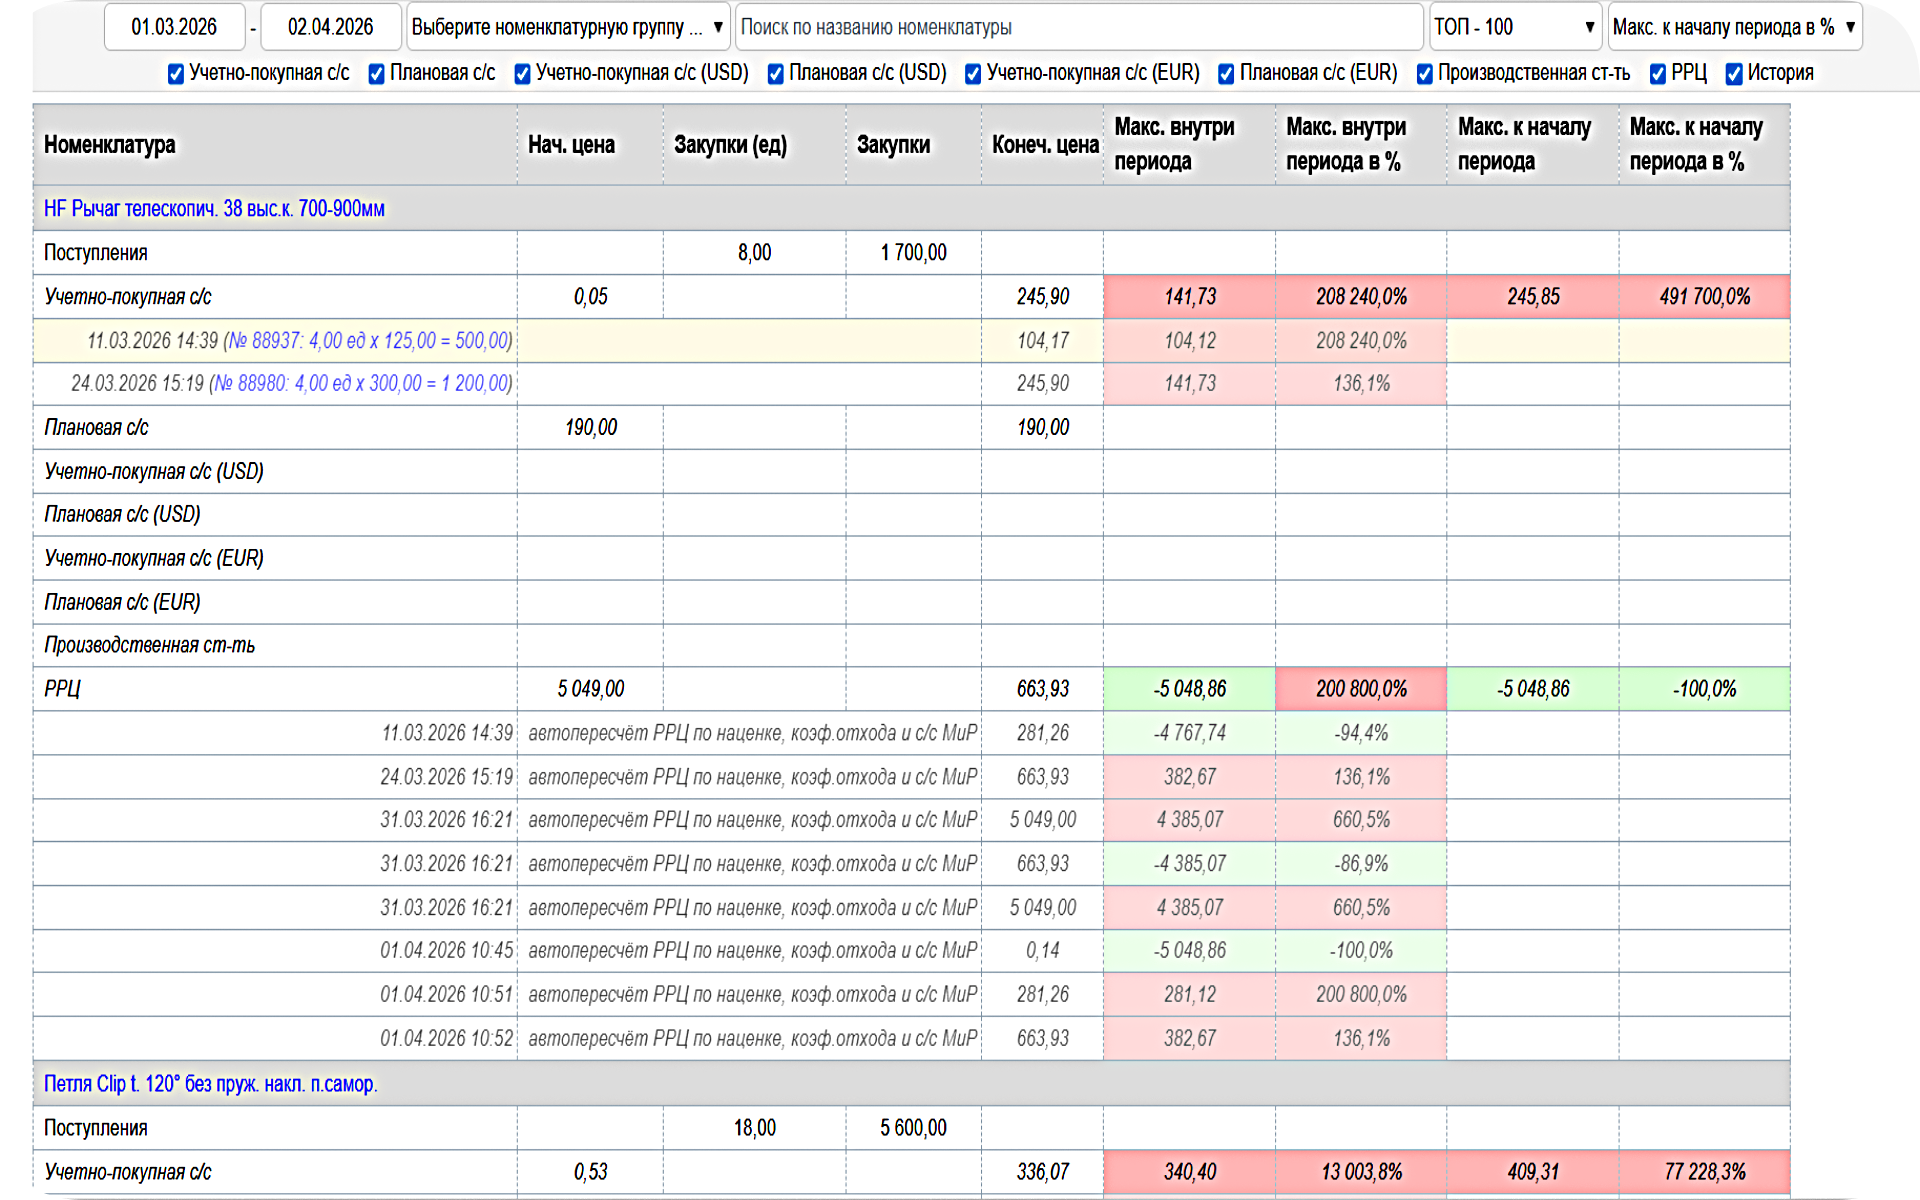
Task: Disable the Плановая с/с (USD) checkbox
Action: [775, 74]
